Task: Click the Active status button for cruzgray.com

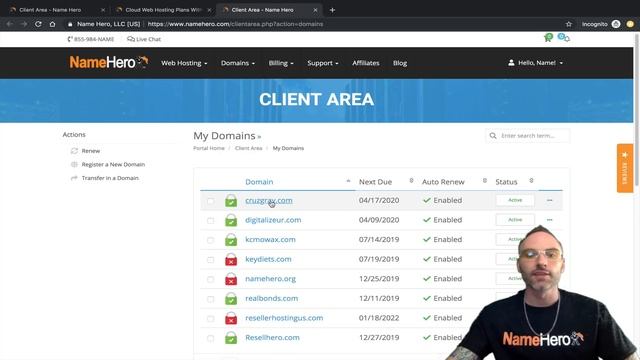Action: click(x=515, y=200)
